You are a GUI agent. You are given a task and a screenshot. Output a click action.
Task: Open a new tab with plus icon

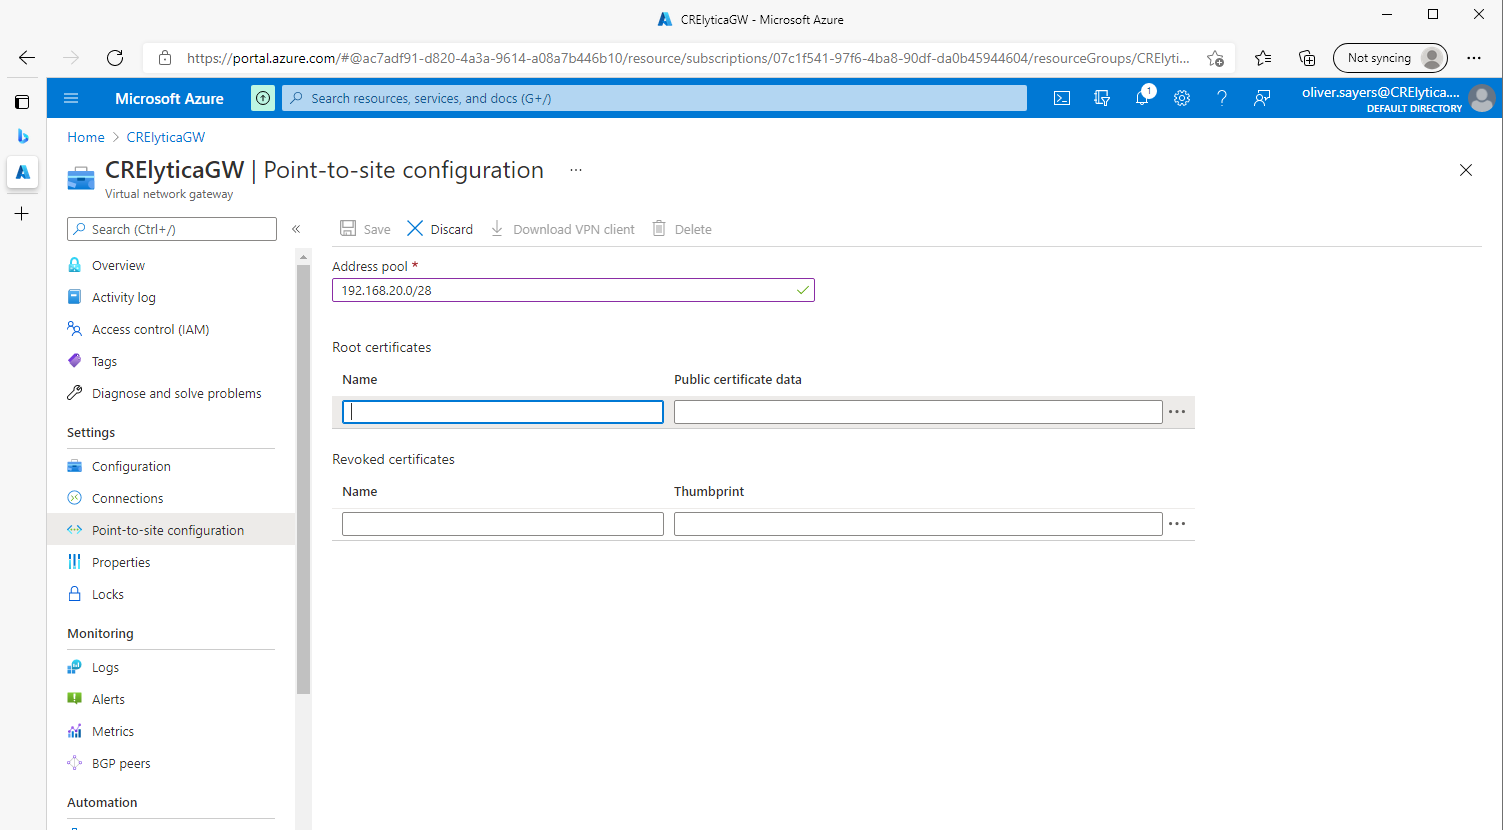point(22,213)
